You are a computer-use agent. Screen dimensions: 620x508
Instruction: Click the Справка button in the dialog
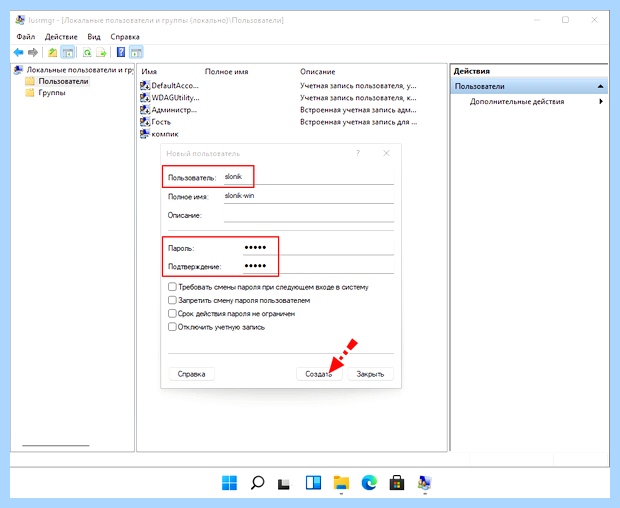(191, 374)
